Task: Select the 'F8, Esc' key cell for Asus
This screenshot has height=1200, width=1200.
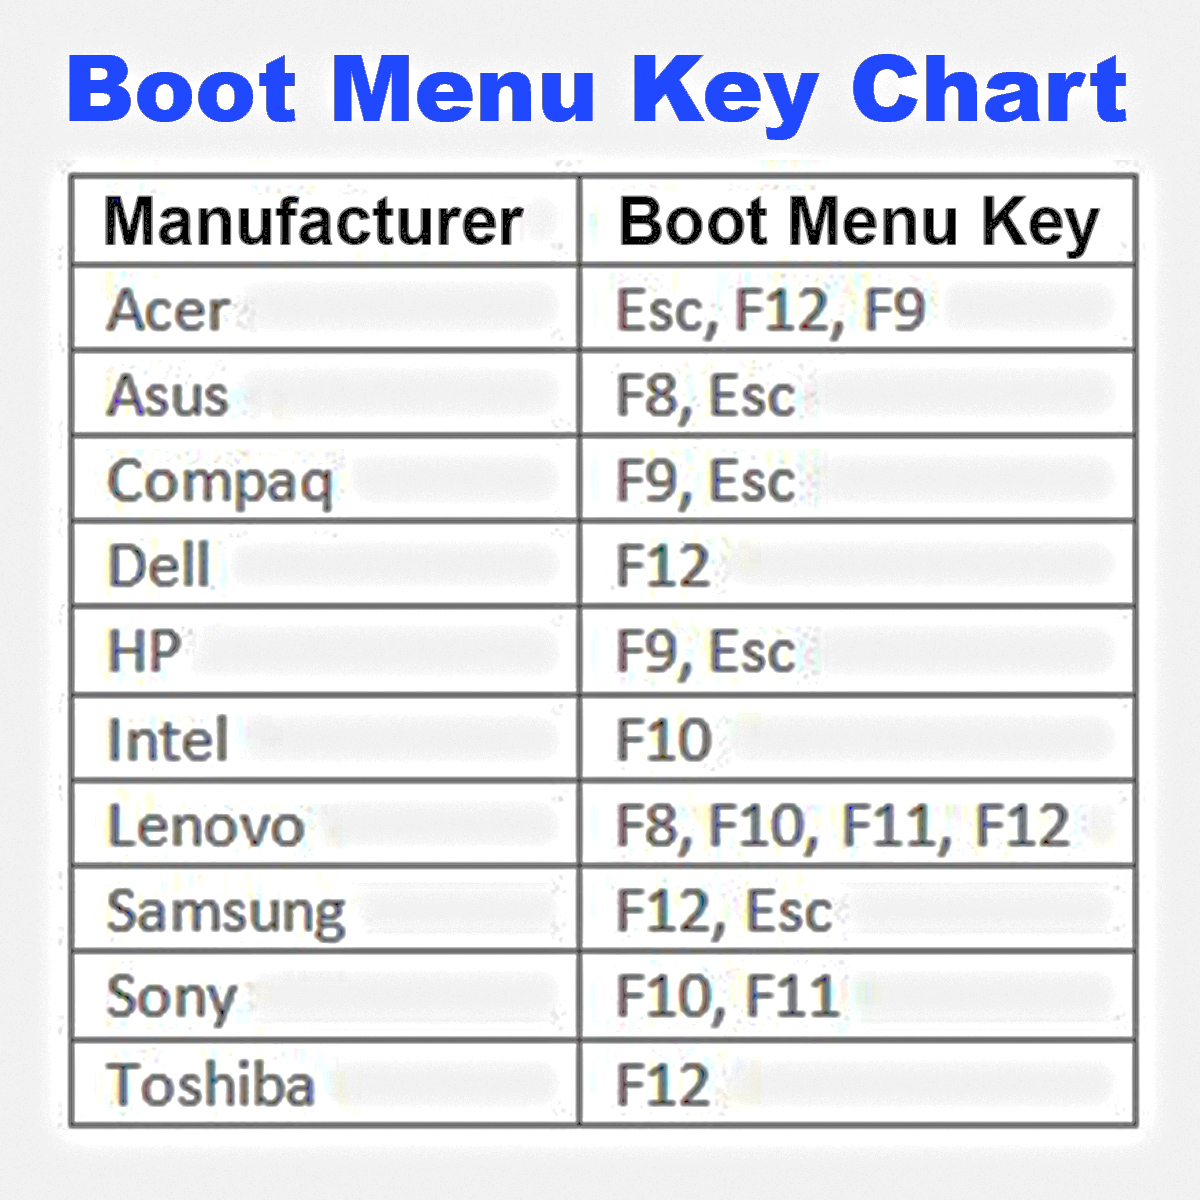Action: (x=857, y=393)
